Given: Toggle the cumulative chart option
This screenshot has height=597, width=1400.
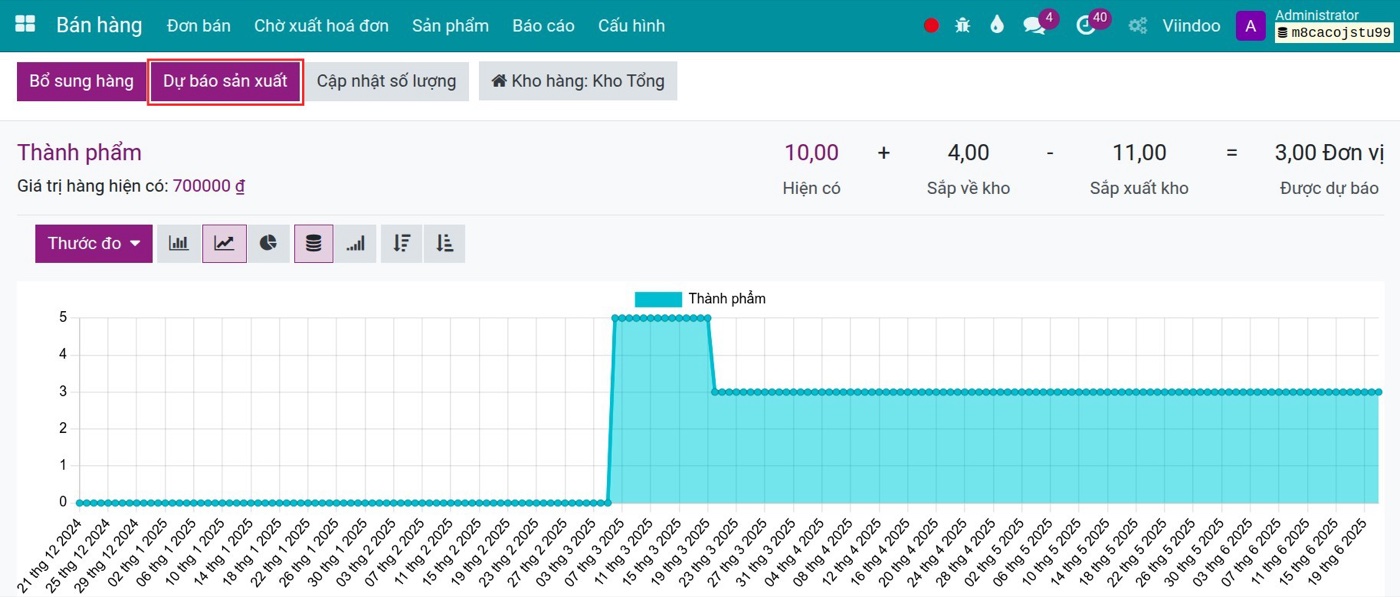Looking at the screenshot, I should [355, 243].
